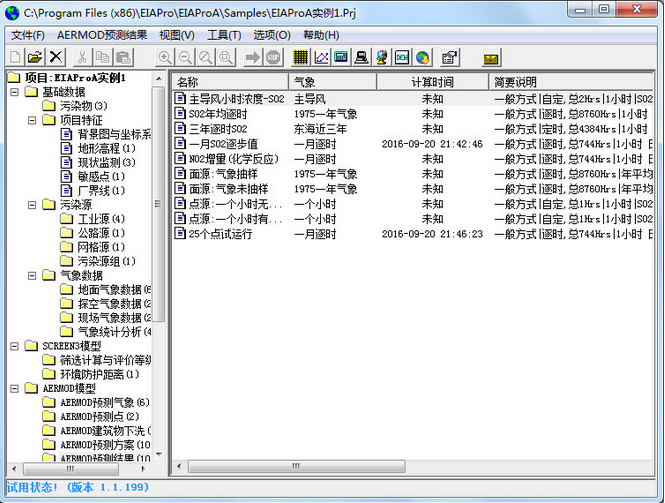The height and width of the screenshot is (503, 665).
Task: Click the scissors Cut toolbar icon
Action: pyautogui.click(x=82, y=57)
